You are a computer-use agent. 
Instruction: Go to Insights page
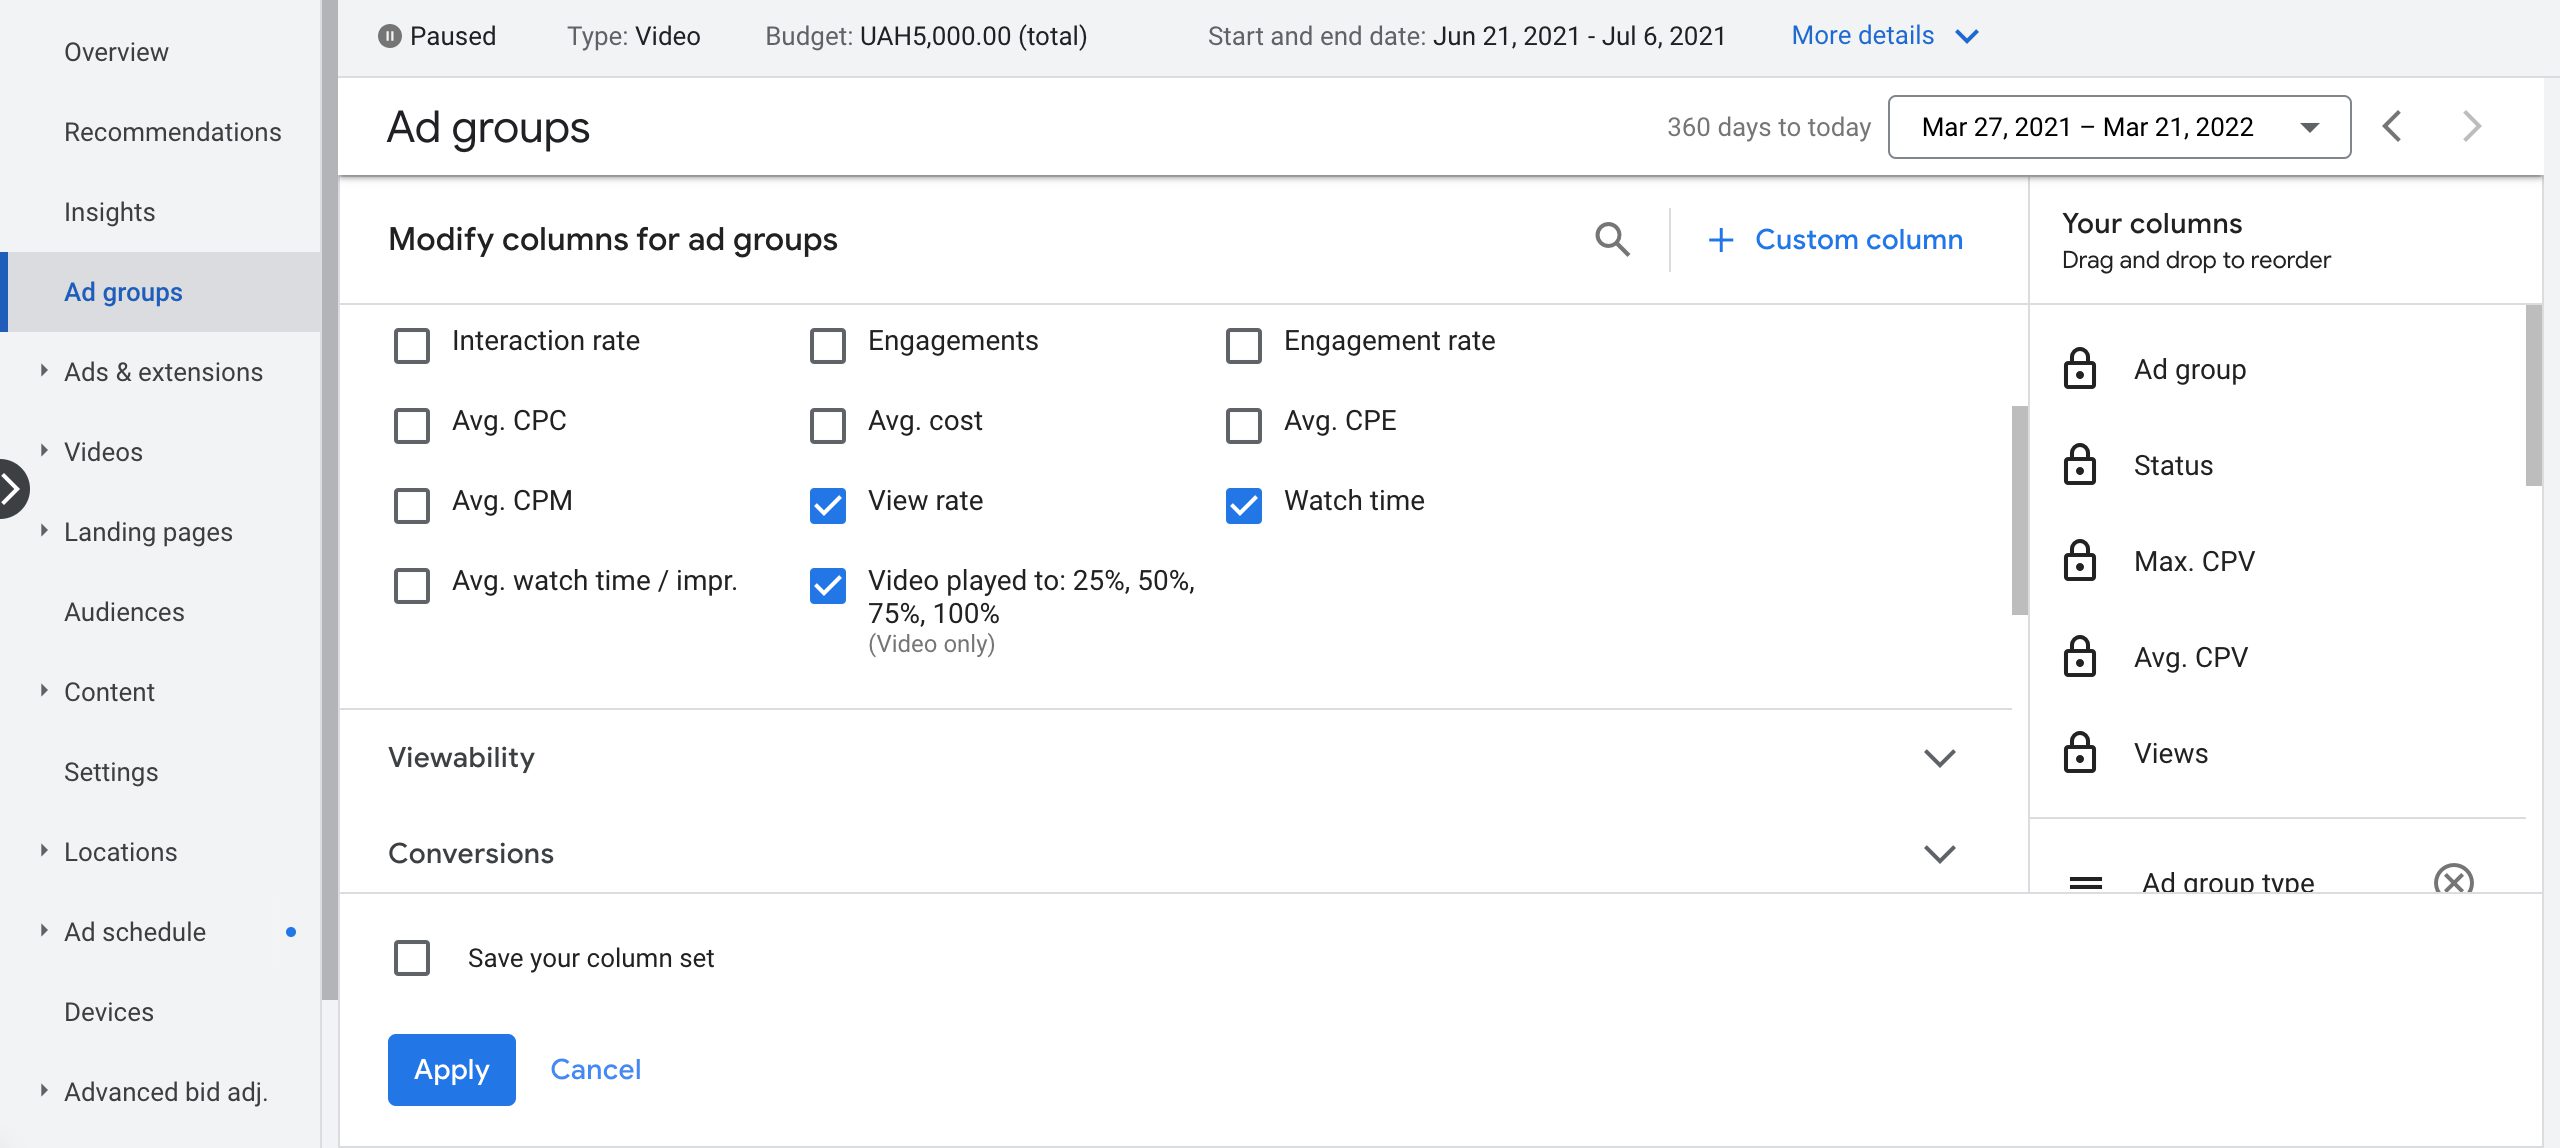click(x=109, y=212)
